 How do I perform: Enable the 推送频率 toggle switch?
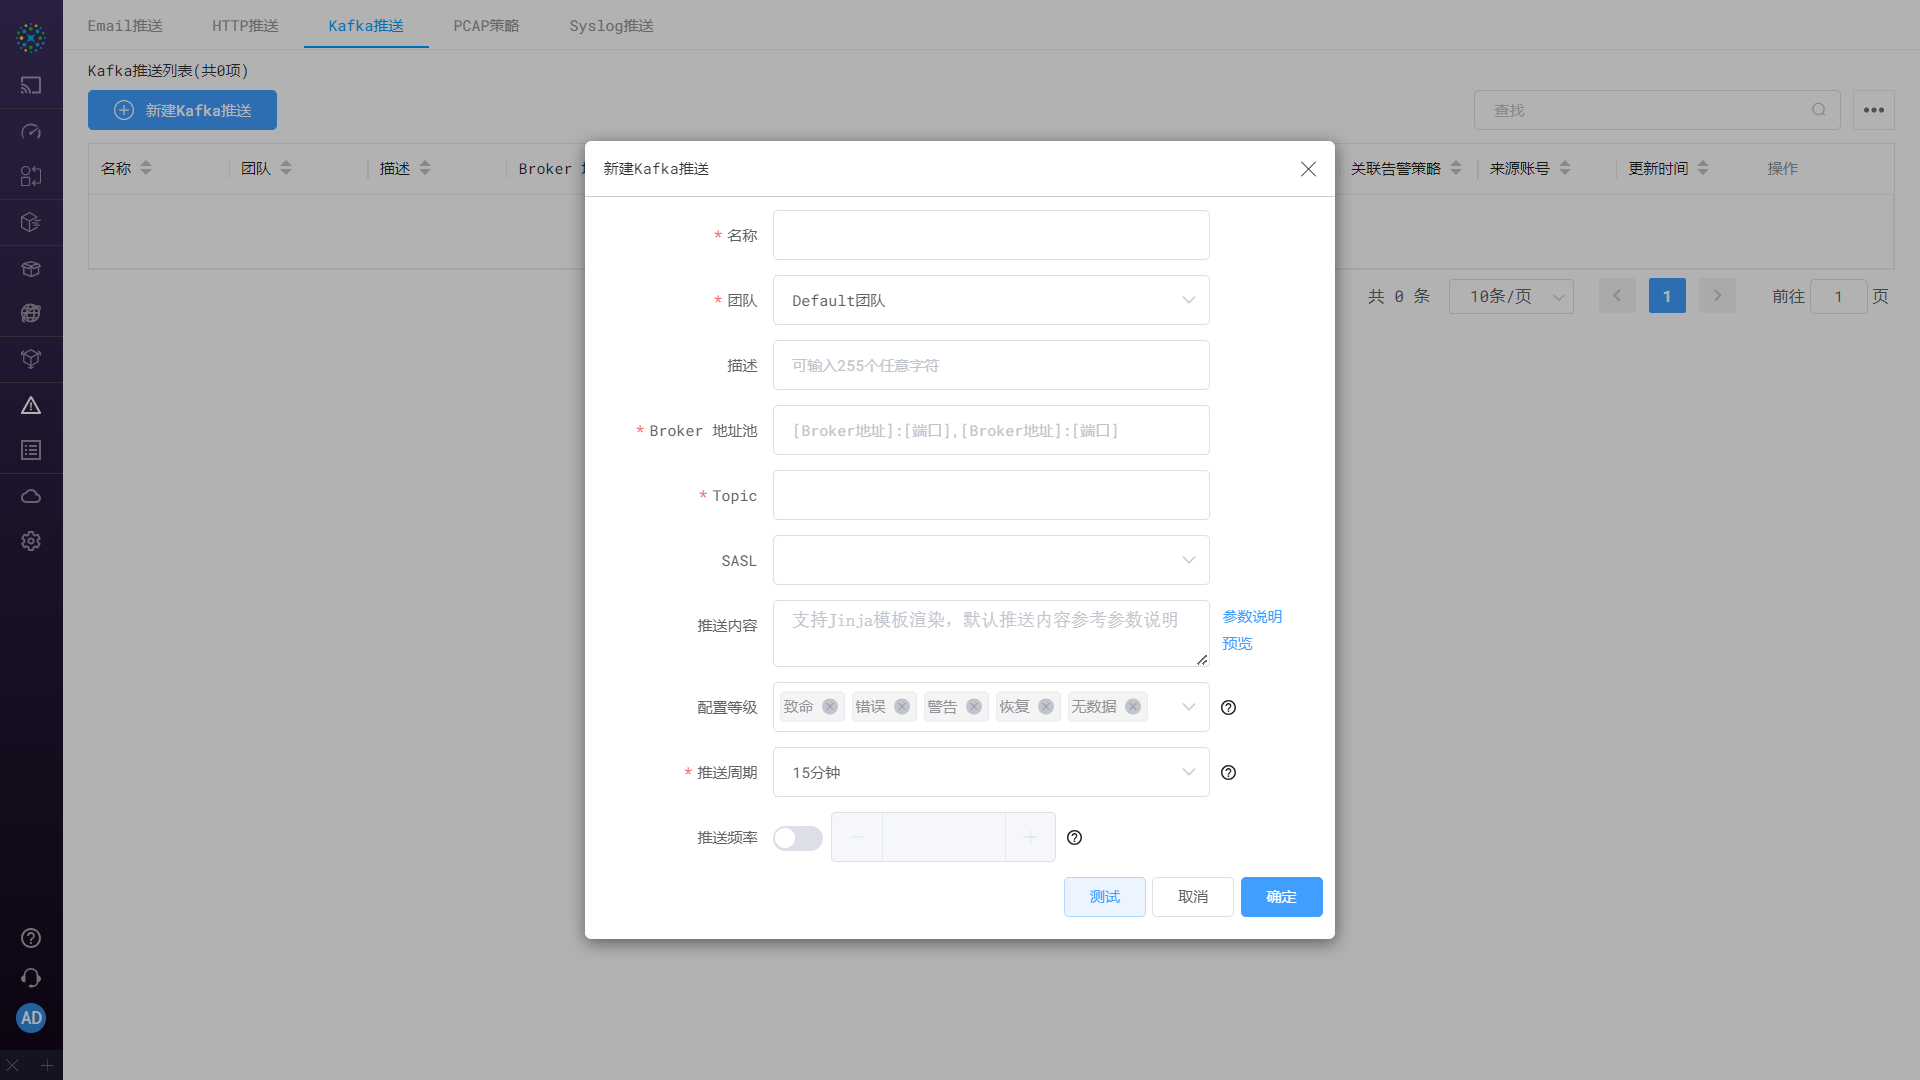click(797, 838)
